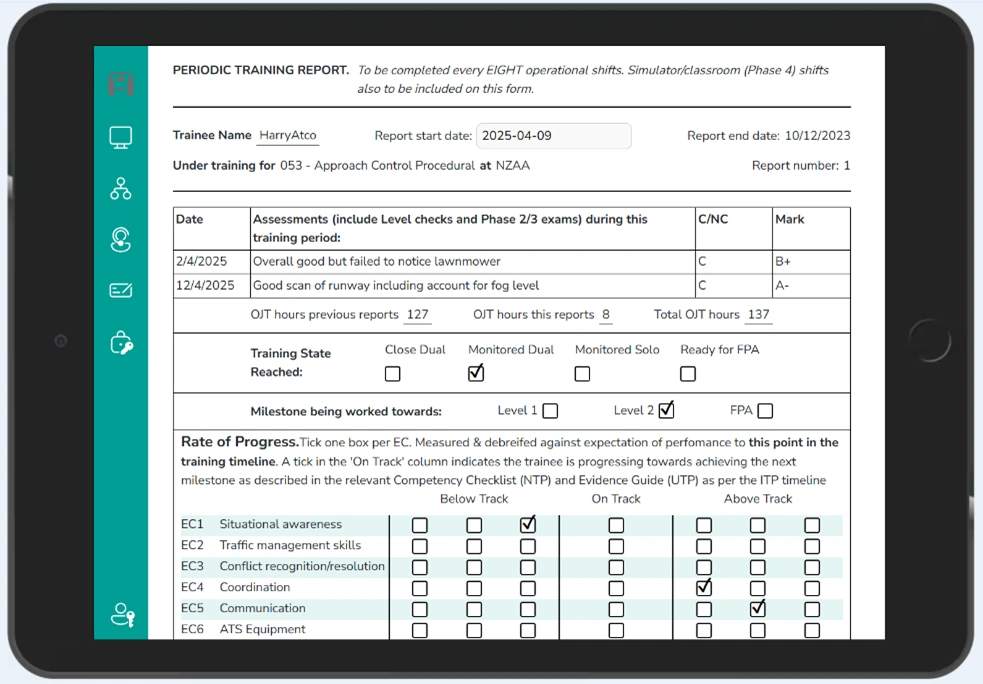Check the Ready for FPA box
983x684 pixels.
[x=688, y=374]
